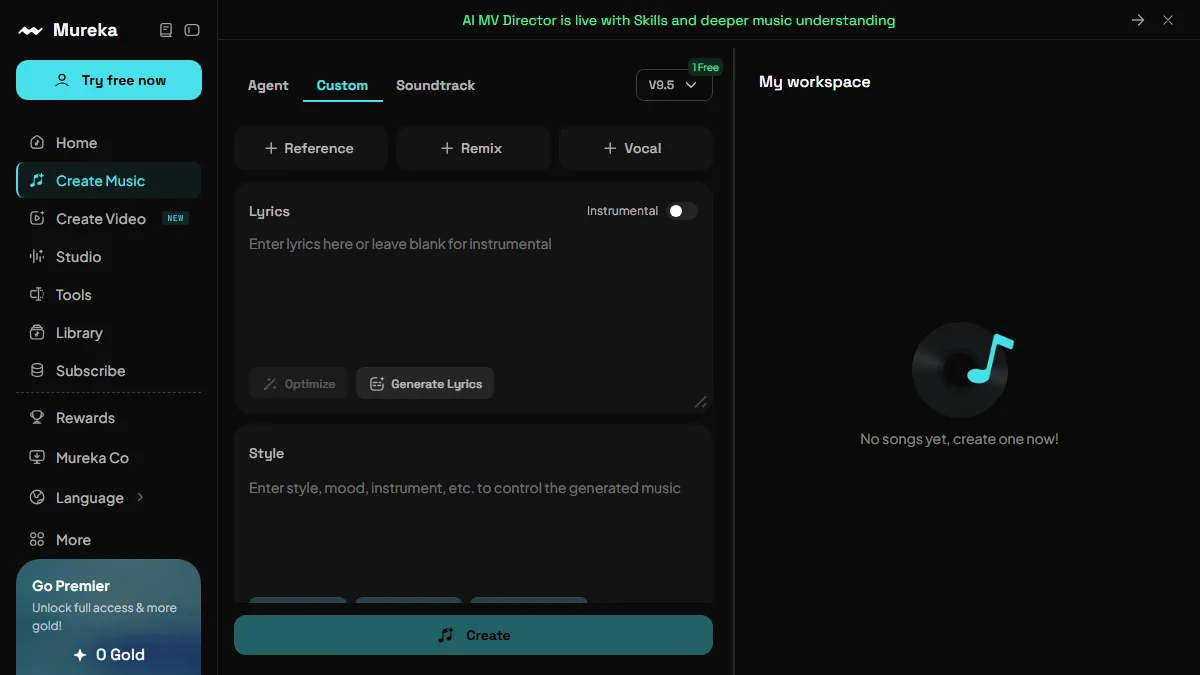1200x675 pixels.
Task: Go to Home in the sidebar
Action: tap(109, 143)
